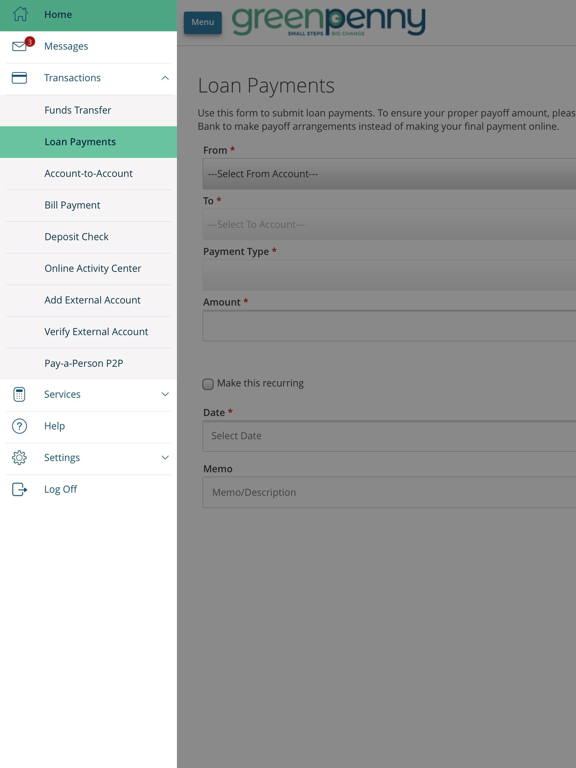Viewport: 576px width, 768px height.
Task: Click the Help label in the sidebar
Action: coord(54,426)
